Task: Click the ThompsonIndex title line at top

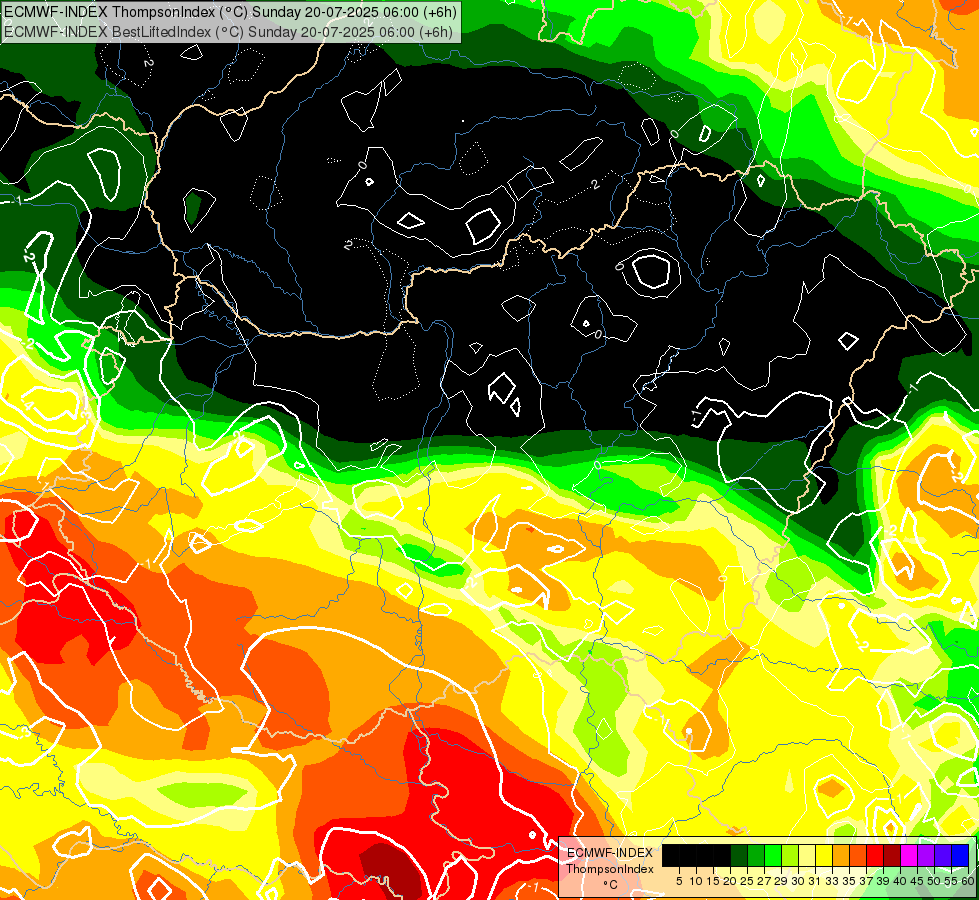Action: [230, 11]
